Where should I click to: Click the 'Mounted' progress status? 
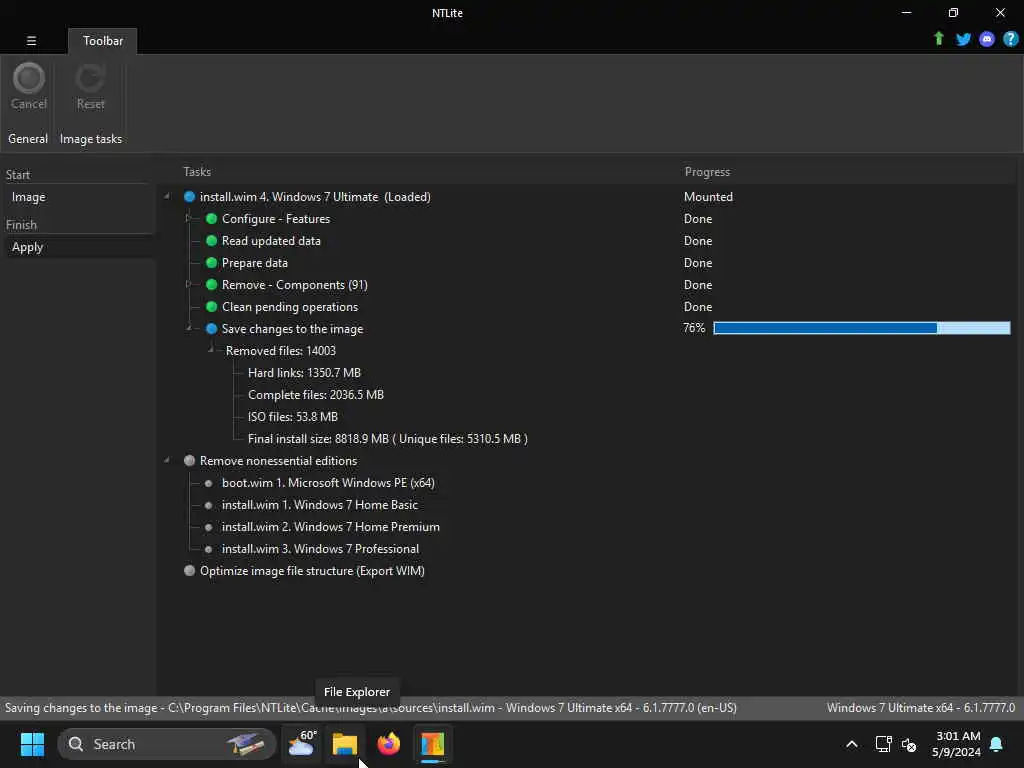click(x=708, y=197)
